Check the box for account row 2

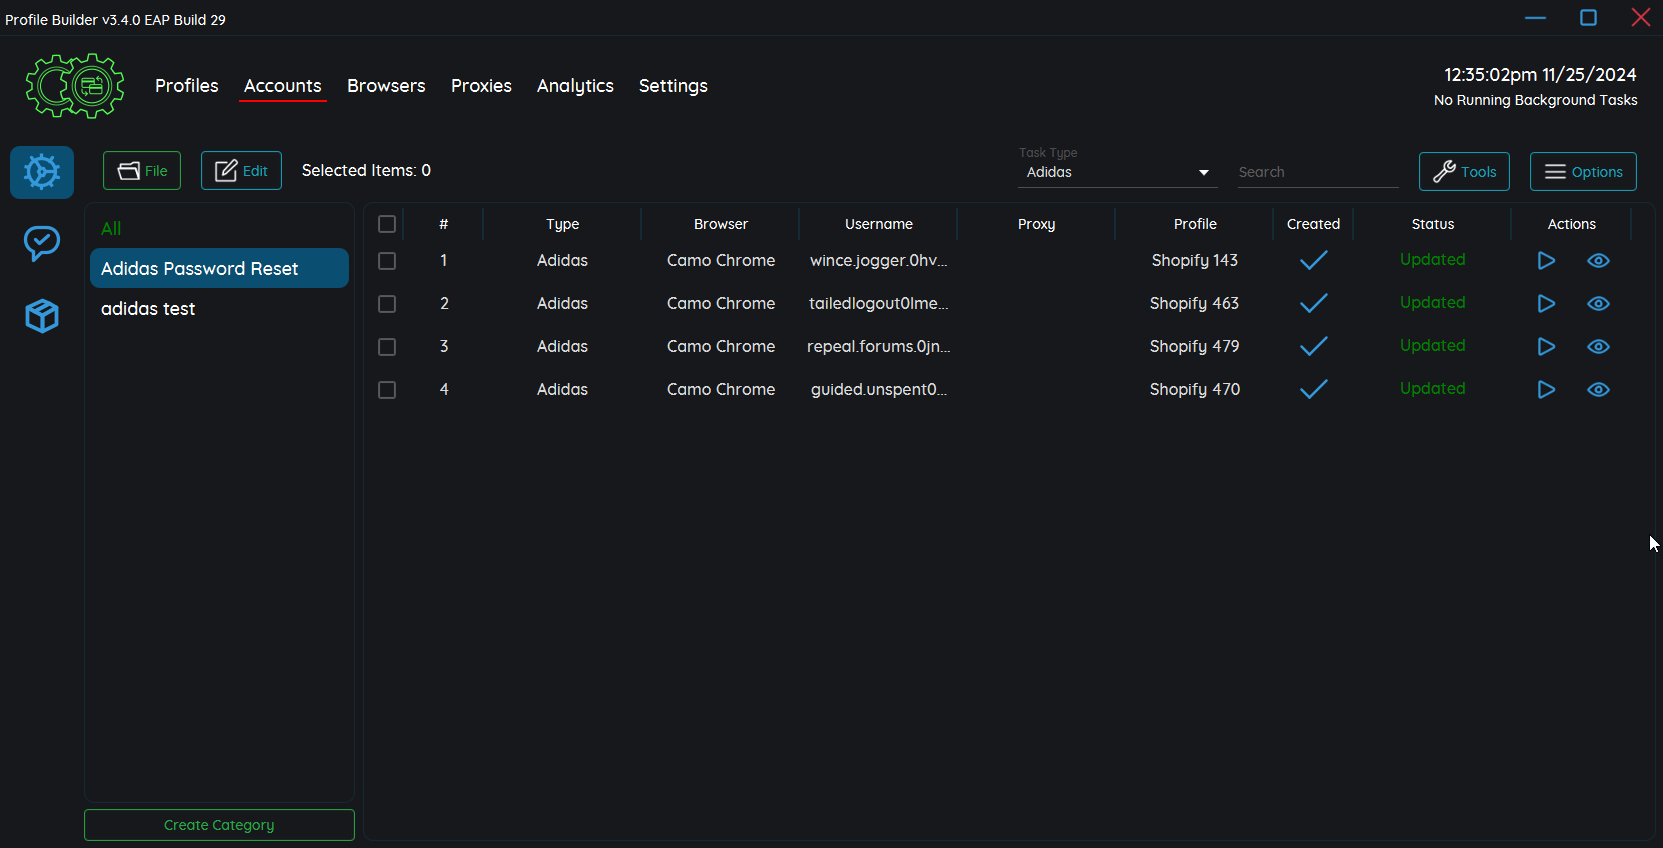click(x=387, y=304)
